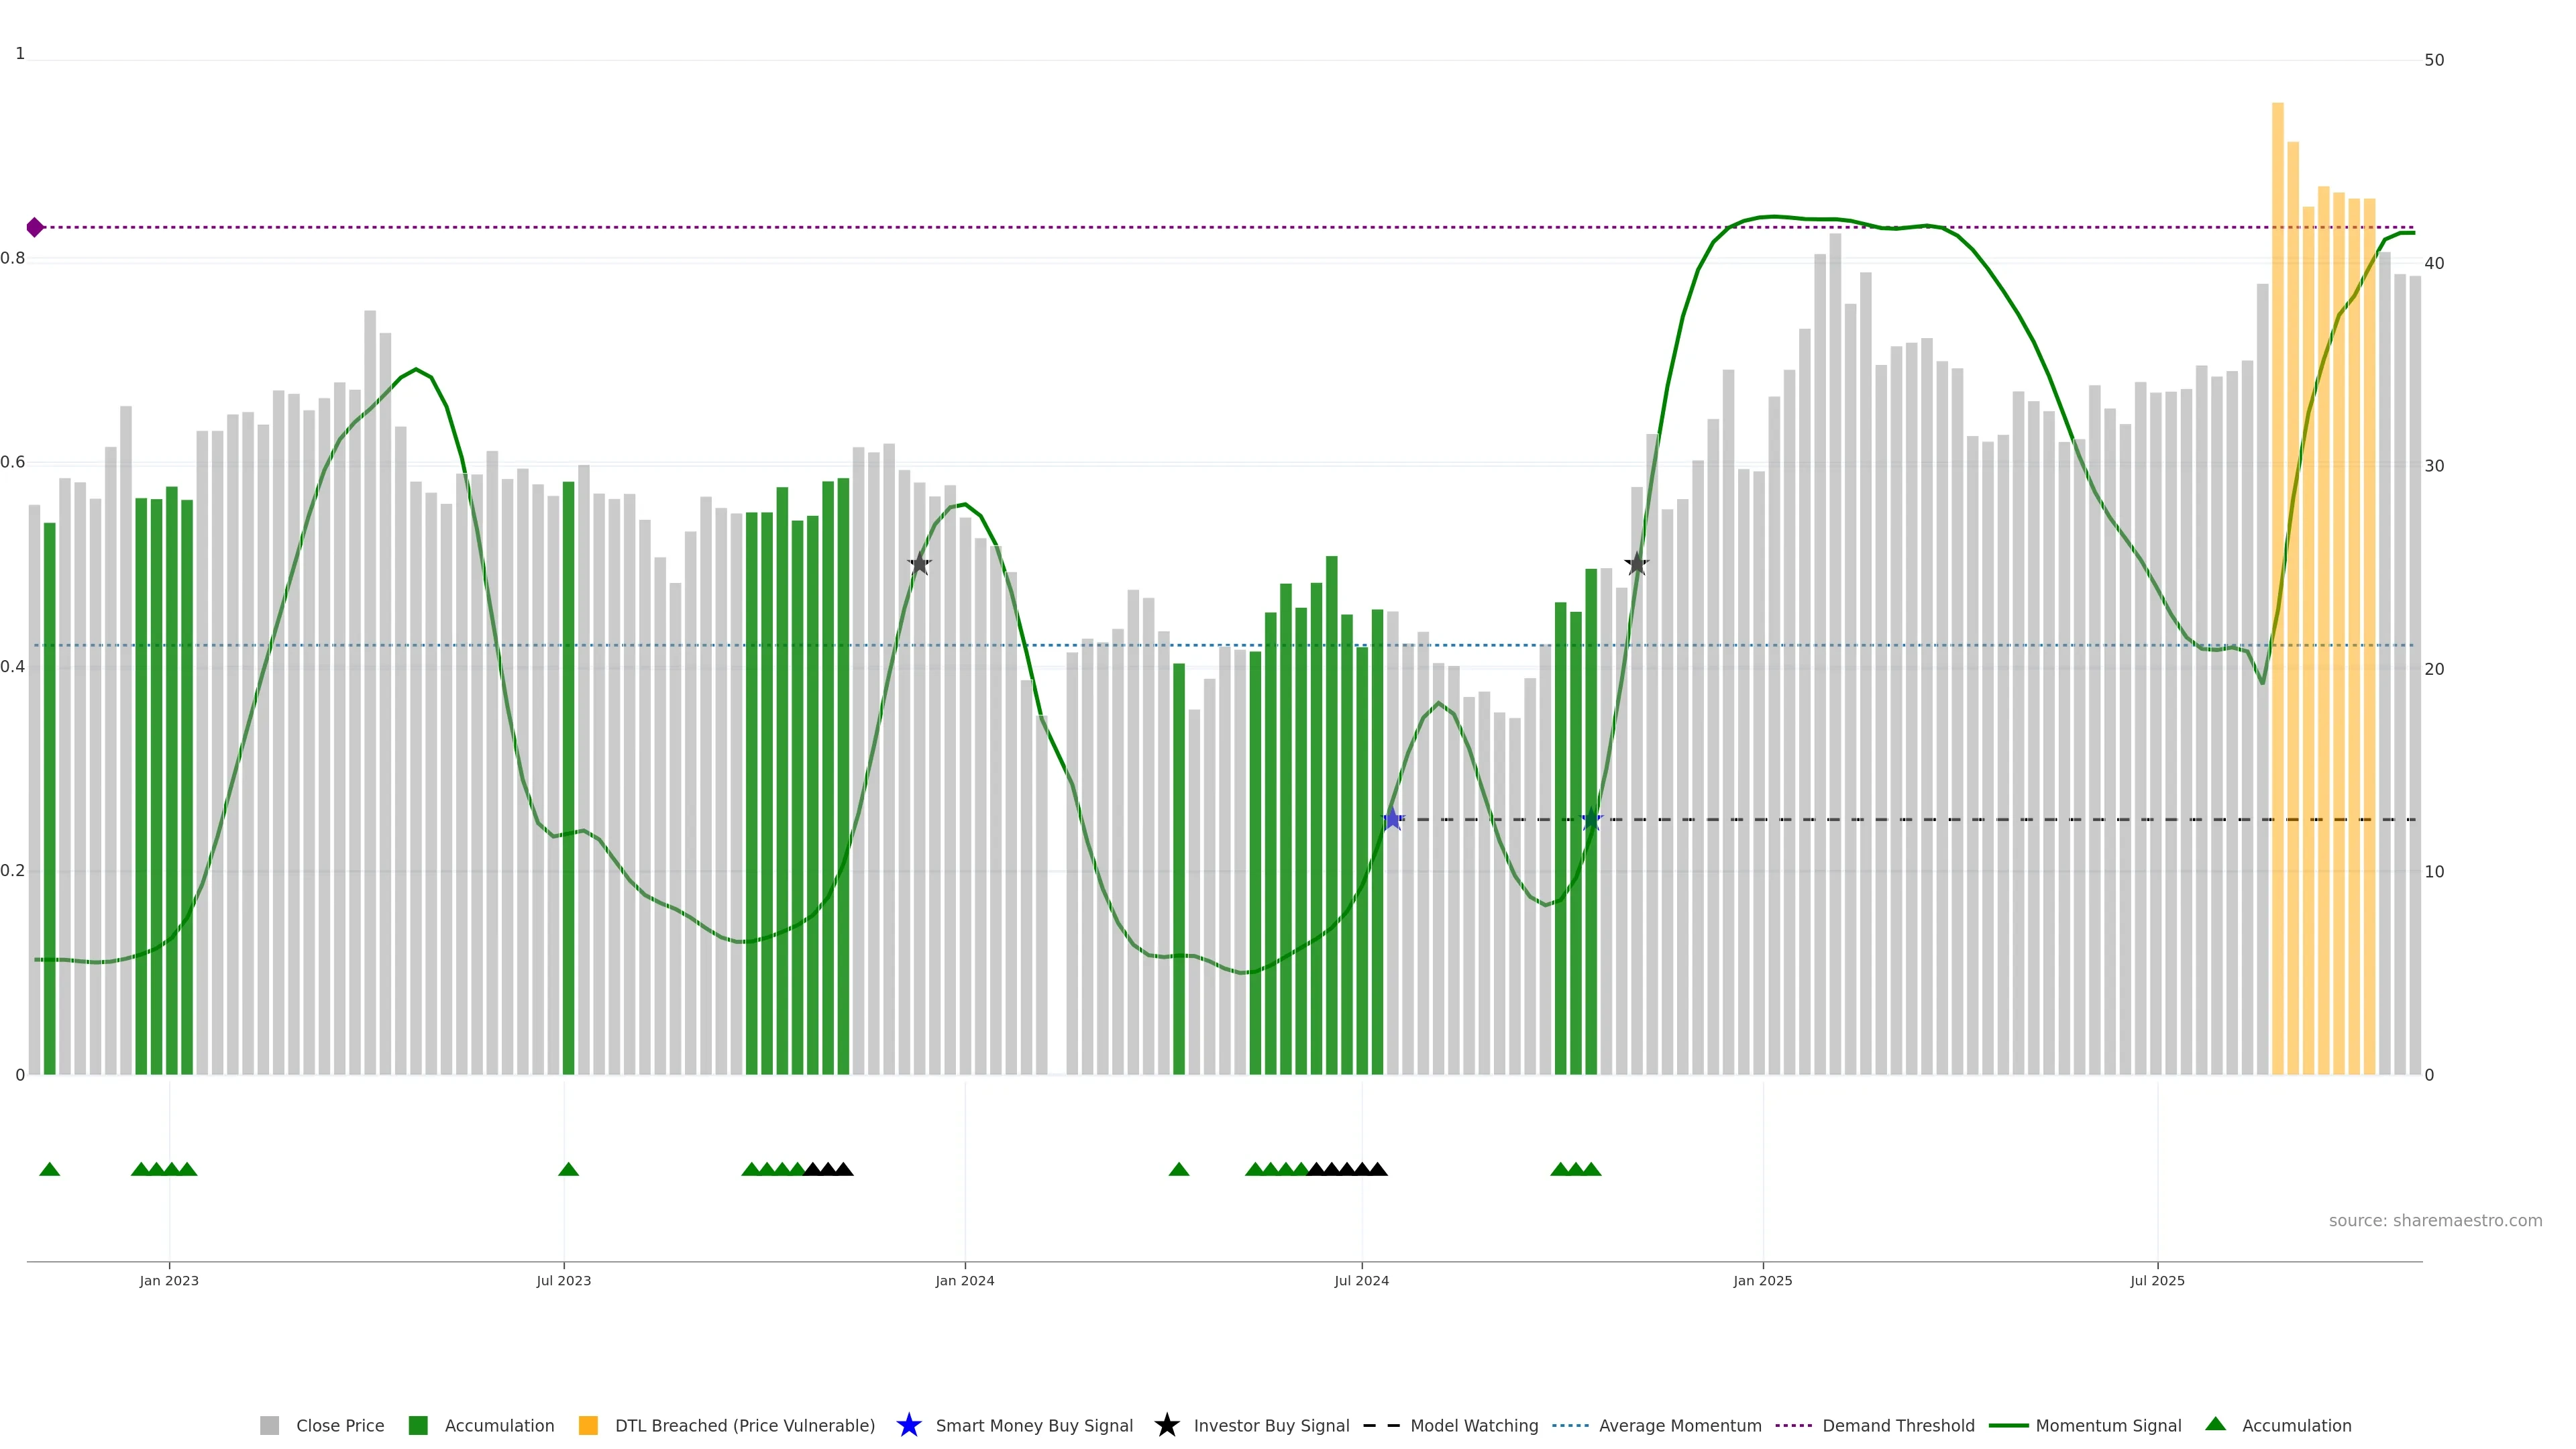Toggle Close Price series in legend
Screen dimensions: 2576x1449
point(339,1425)
